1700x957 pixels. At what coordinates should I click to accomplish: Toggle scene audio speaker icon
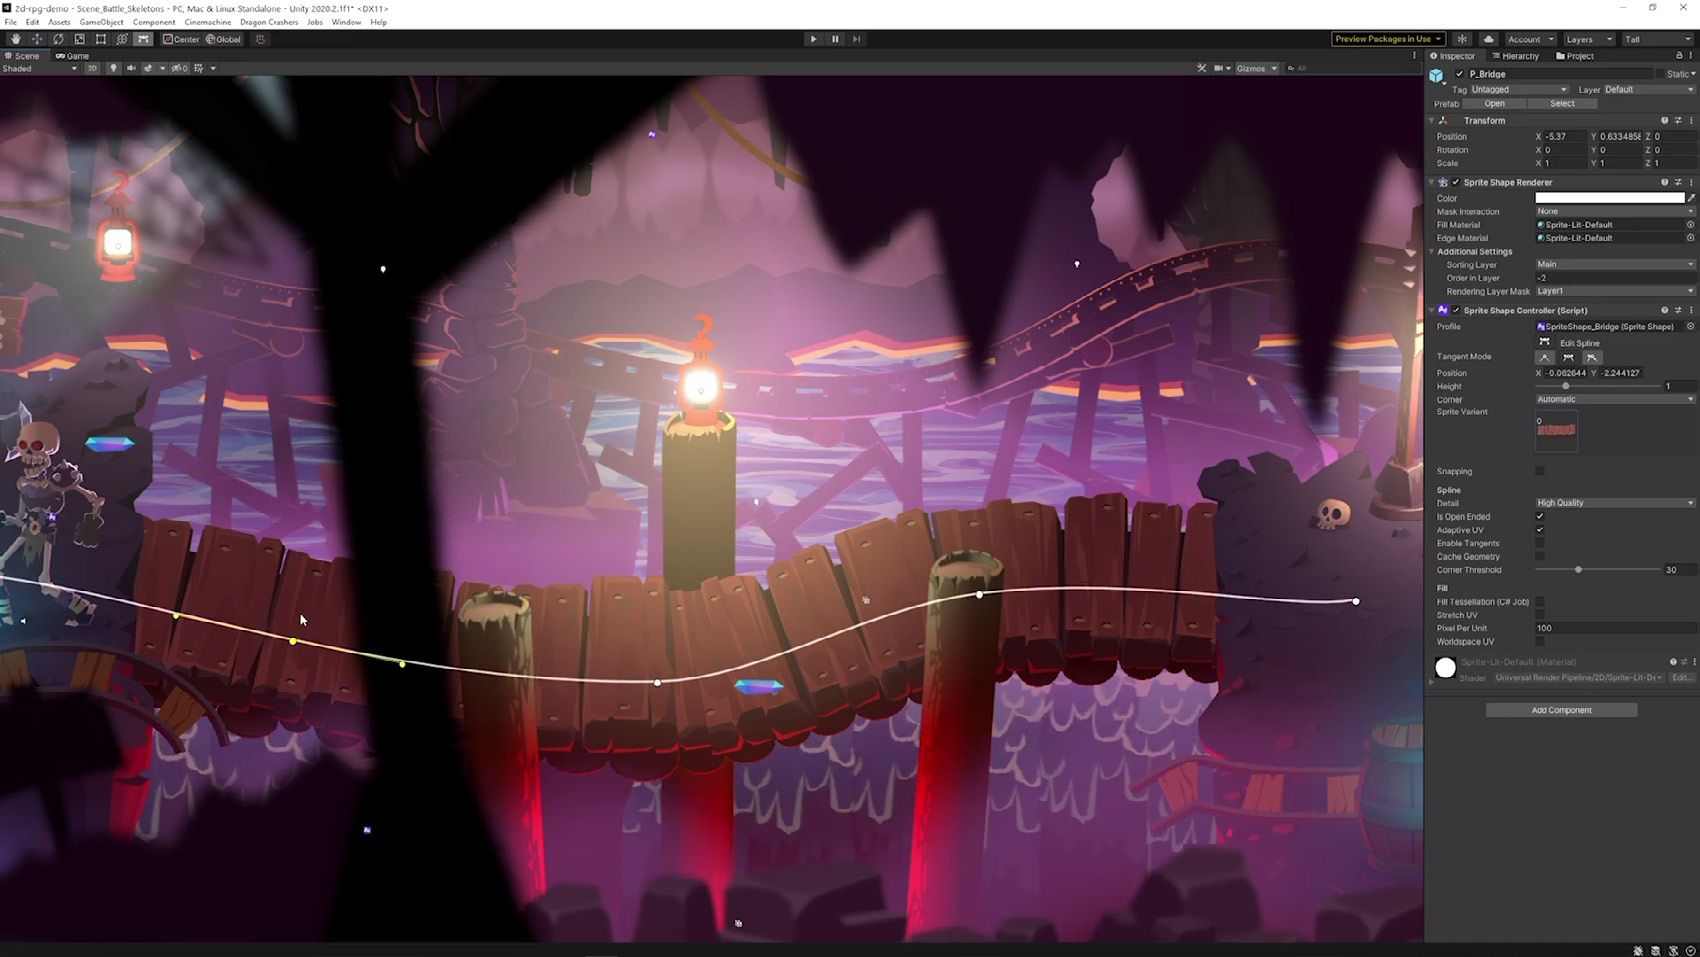pos(131,68)
